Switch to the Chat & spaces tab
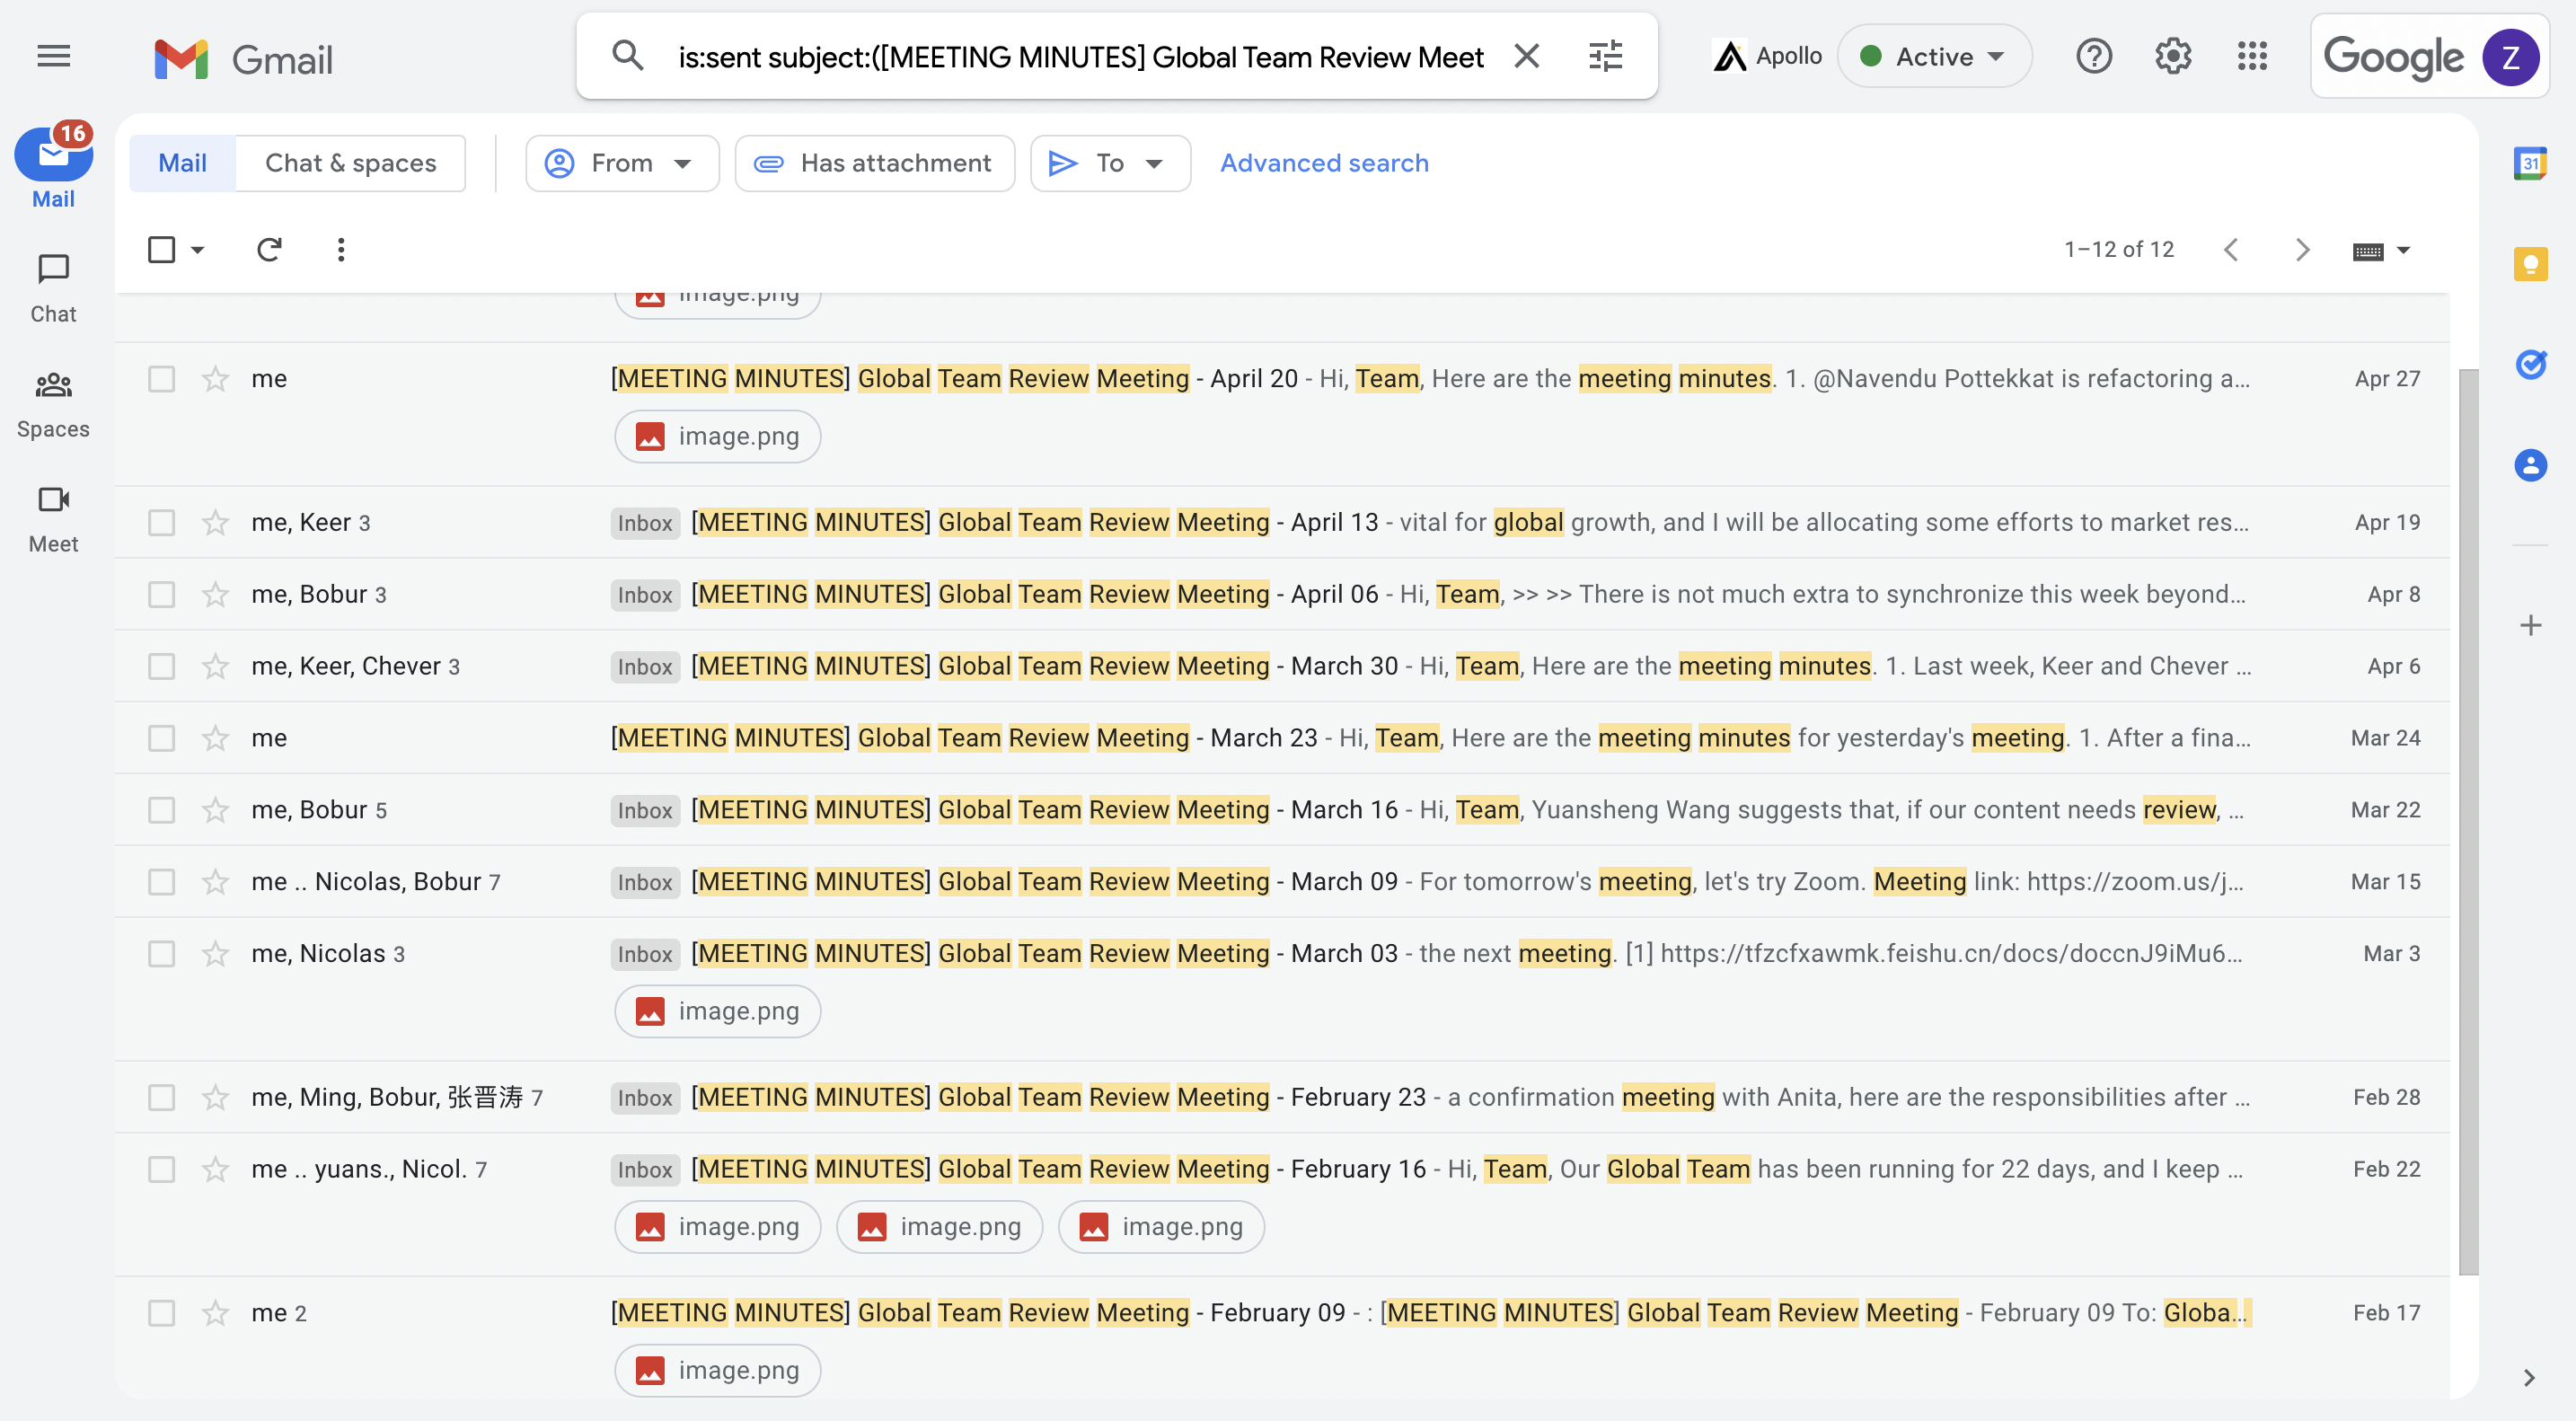 pyautogui.click(x=350, y=163)
